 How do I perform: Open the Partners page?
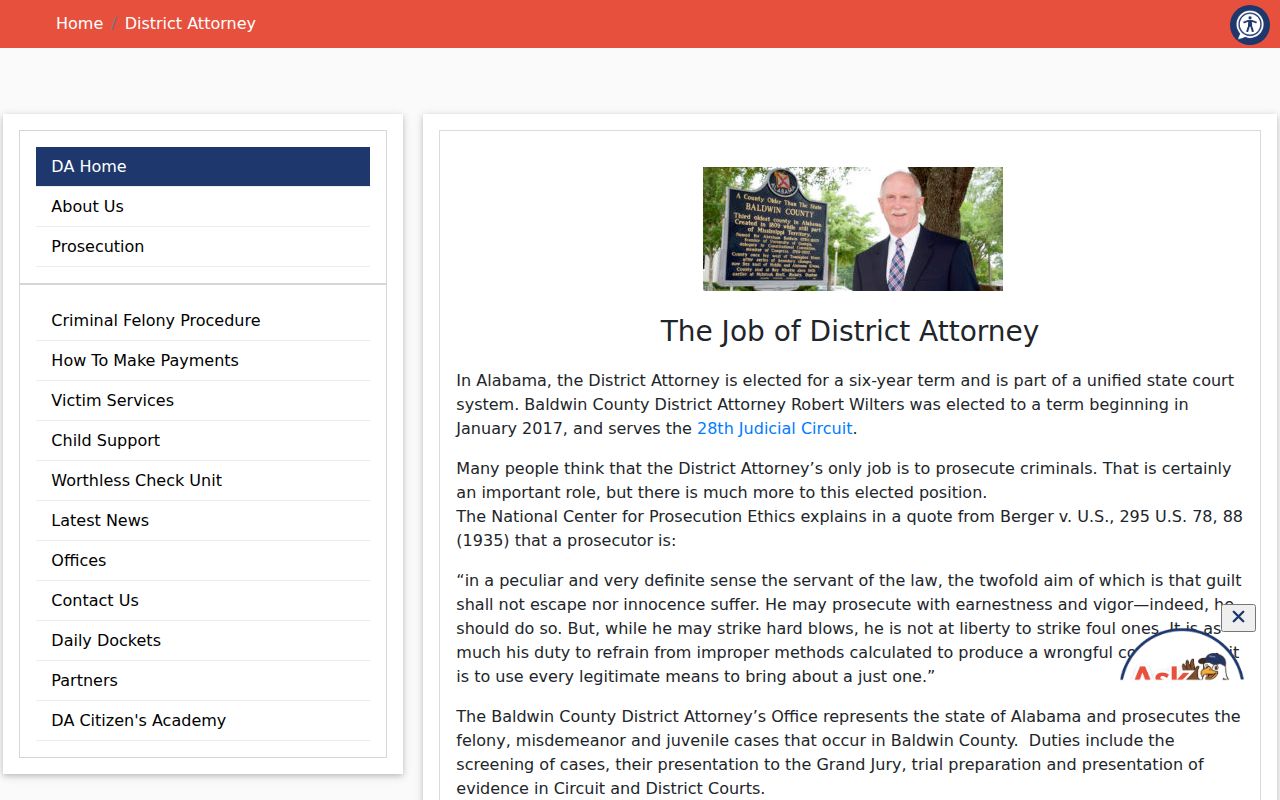coord(203,680)
